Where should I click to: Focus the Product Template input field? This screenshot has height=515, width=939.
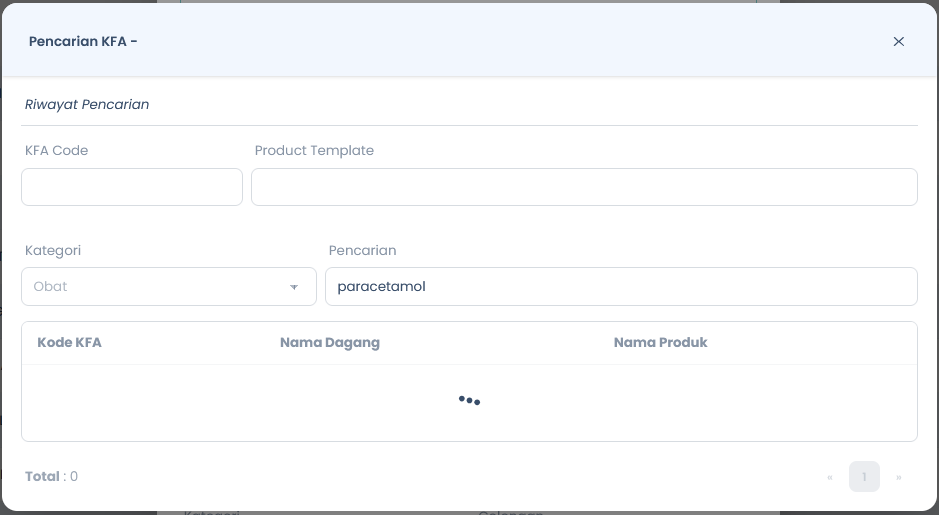(584, 187)
